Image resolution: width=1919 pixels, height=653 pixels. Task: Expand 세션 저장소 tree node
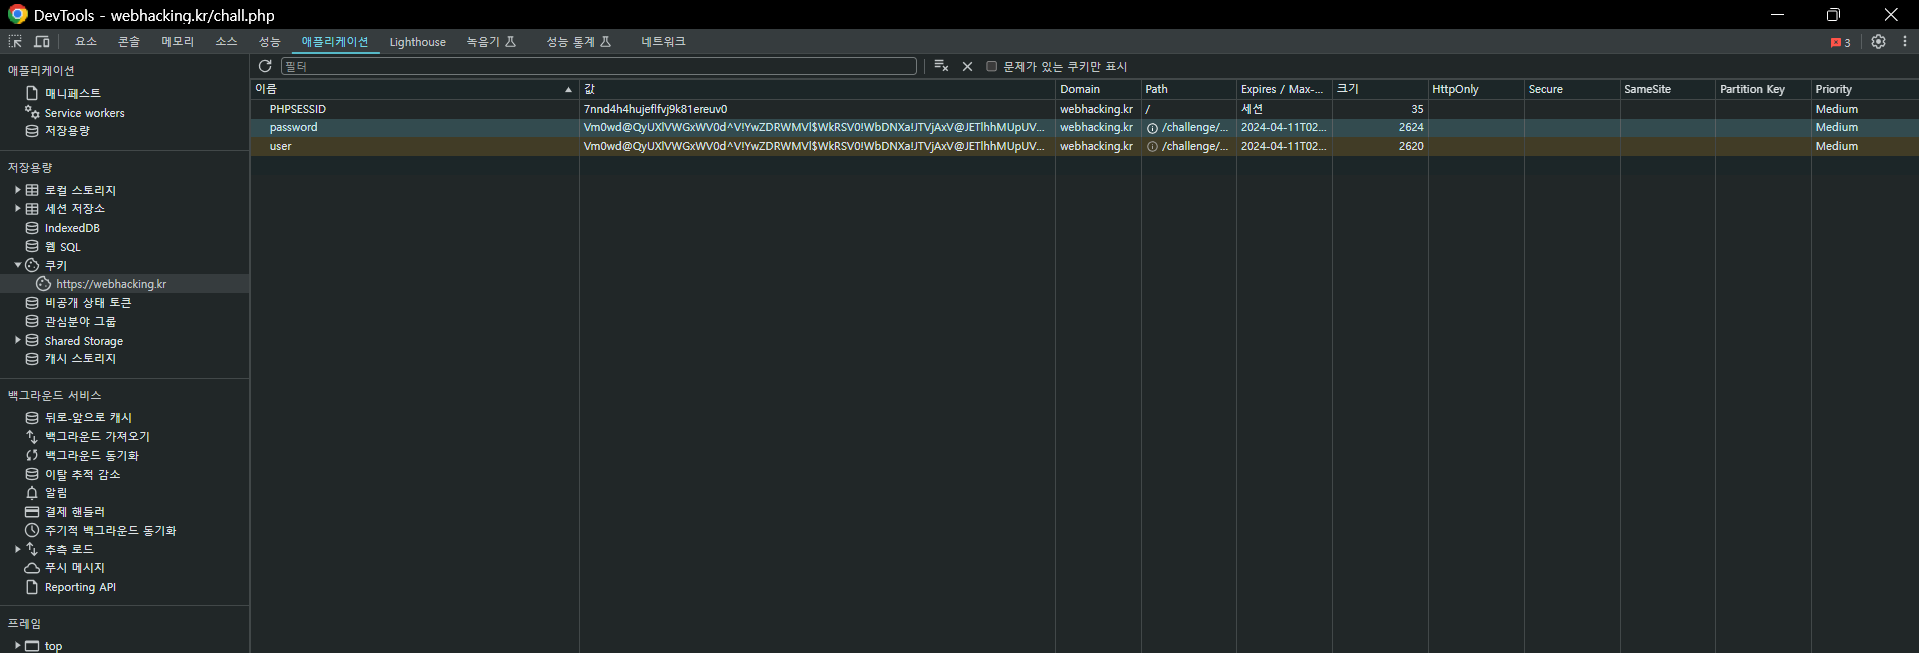(x=17, y=209)
